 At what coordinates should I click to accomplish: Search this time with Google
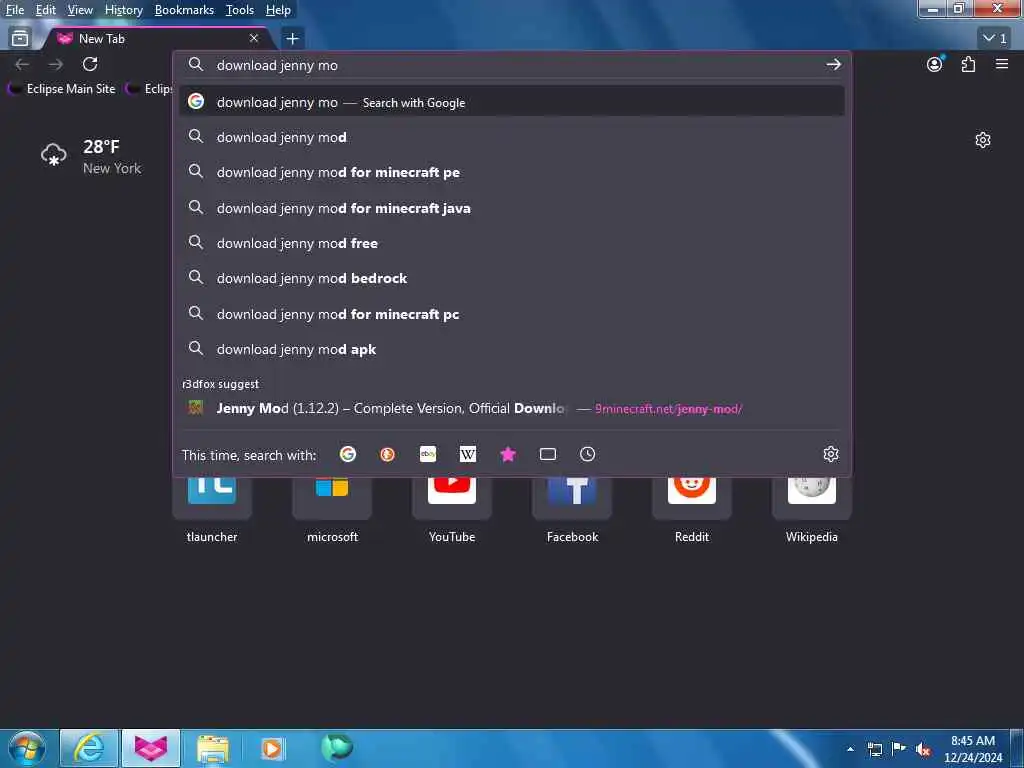(x=348, y=454)
